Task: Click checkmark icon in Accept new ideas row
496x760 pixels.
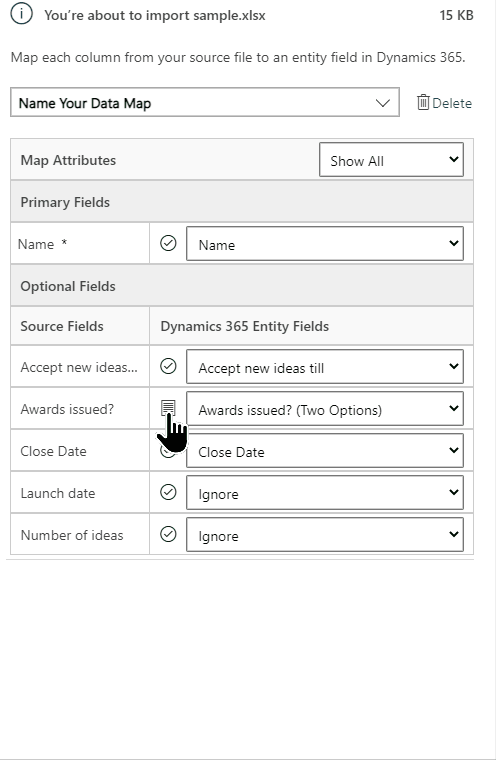Action: click(168, 366)
